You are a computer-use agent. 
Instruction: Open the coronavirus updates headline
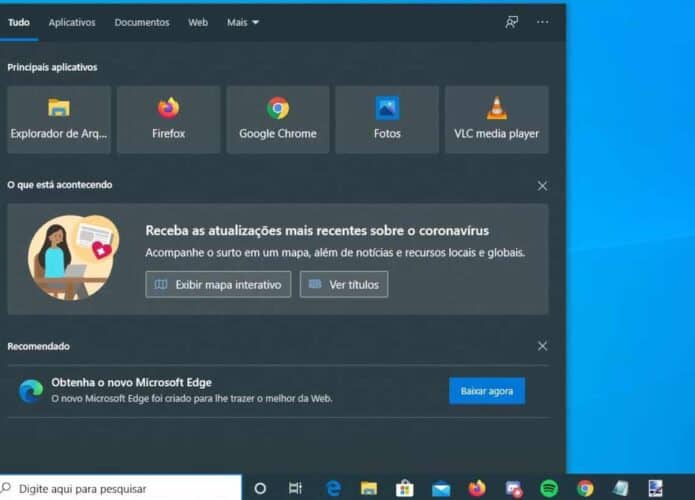tap(317, 230)
